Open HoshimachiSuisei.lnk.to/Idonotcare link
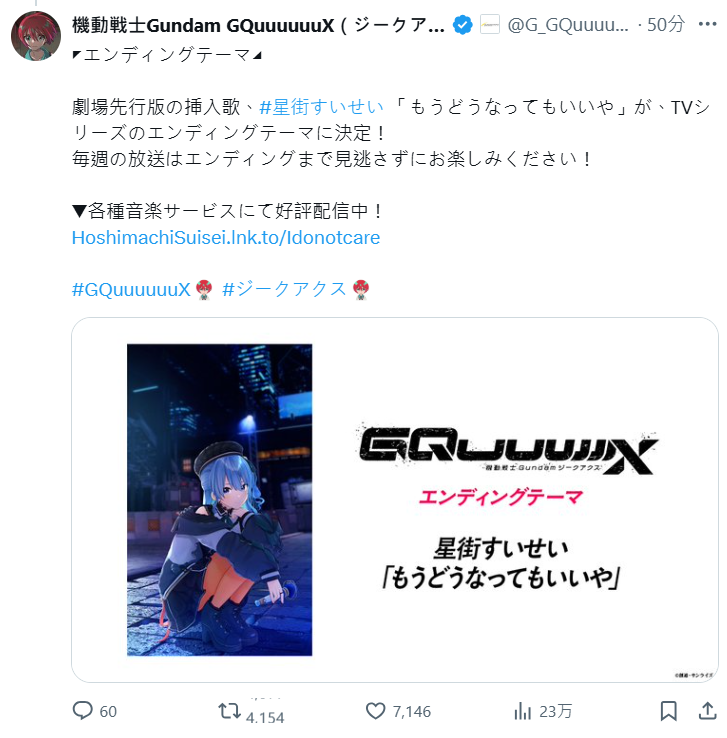 click(226, 238)
